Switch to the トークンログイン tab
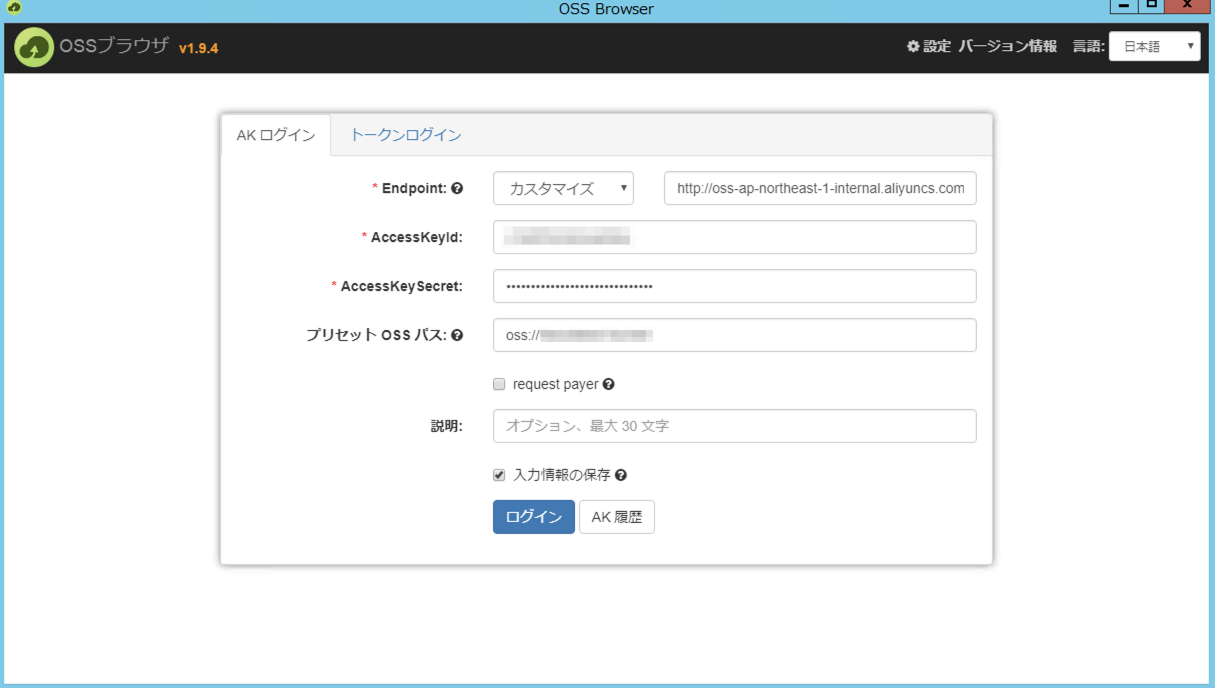The height and width of the screenshot is (688, 1215). coord(405,135)
